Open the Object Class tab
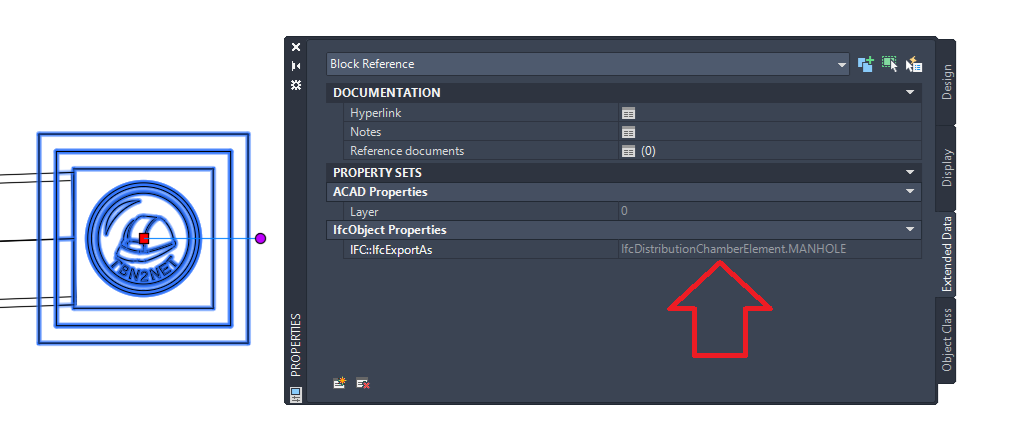The height and width of the screenshot is (438, 1012). pos(946,340)
